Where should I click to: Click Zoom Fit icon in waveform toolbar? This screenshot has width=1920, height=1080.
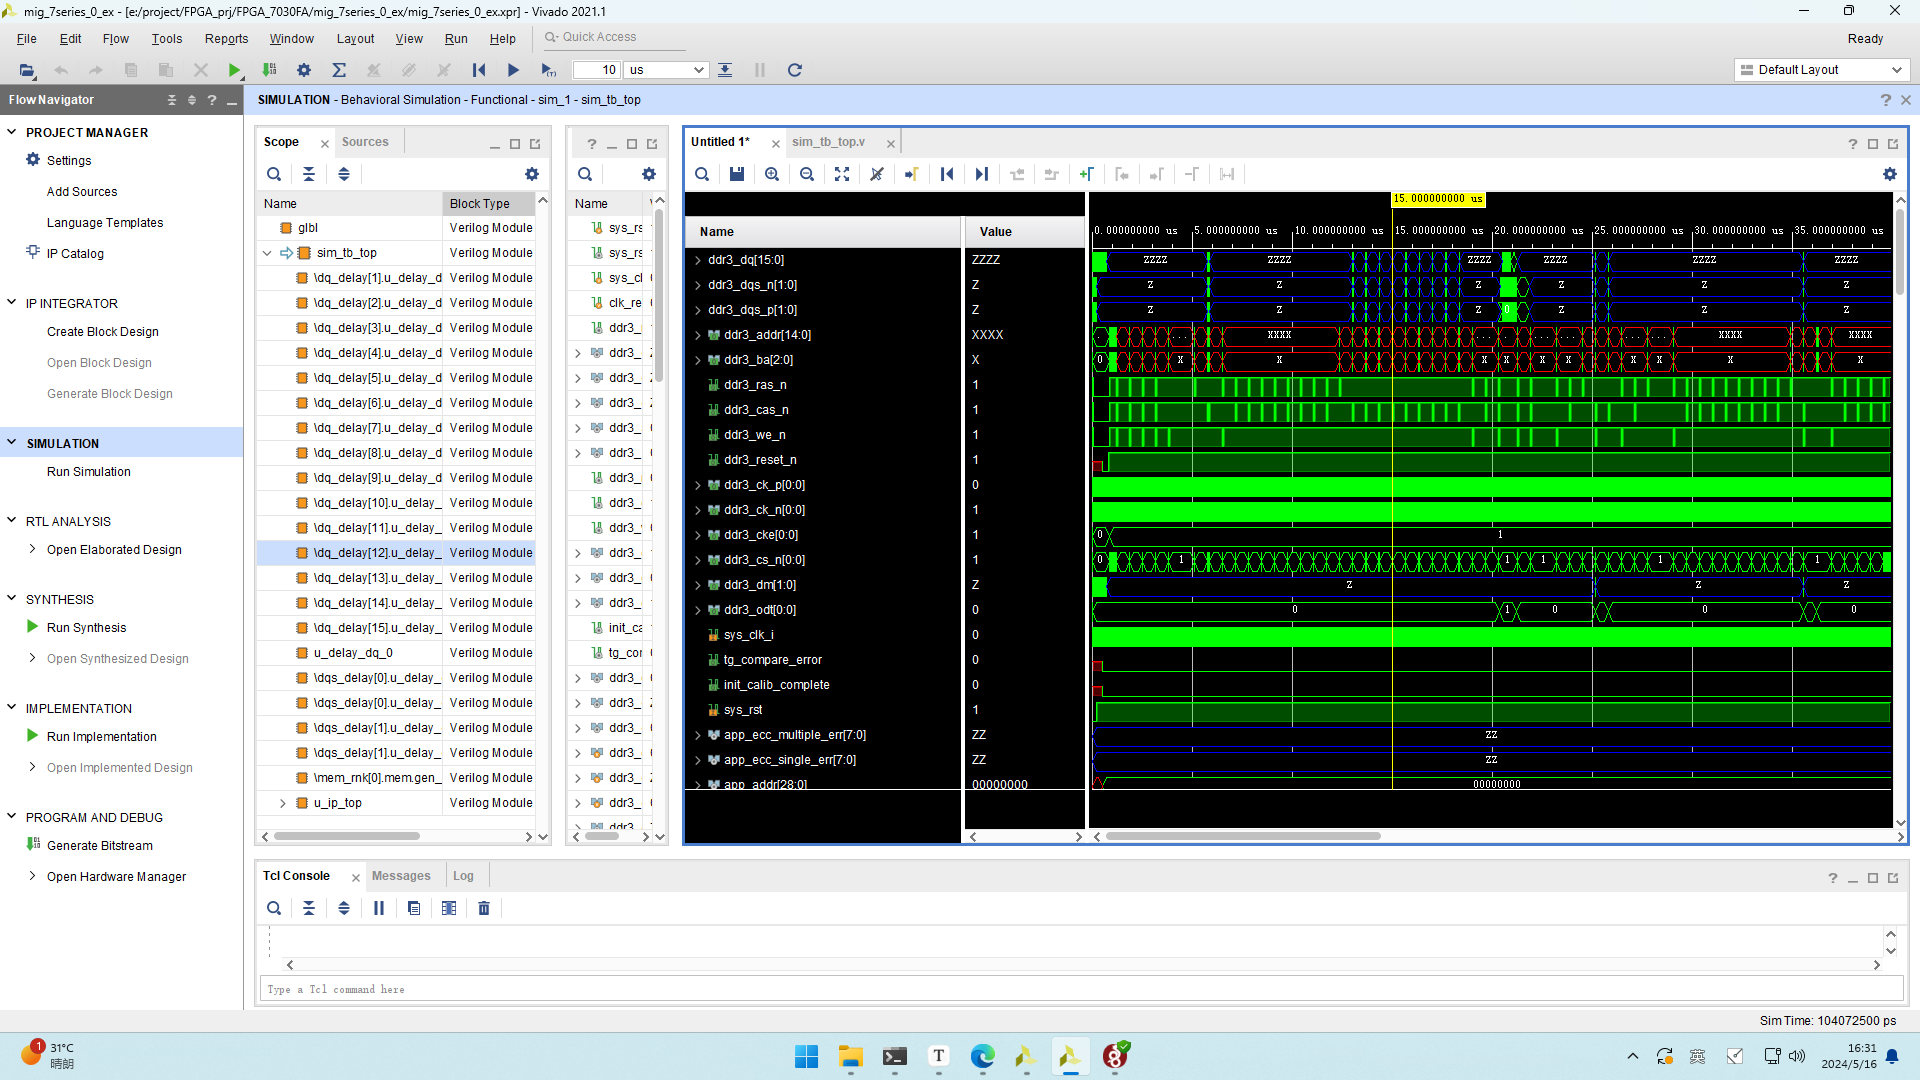[842, 174]
